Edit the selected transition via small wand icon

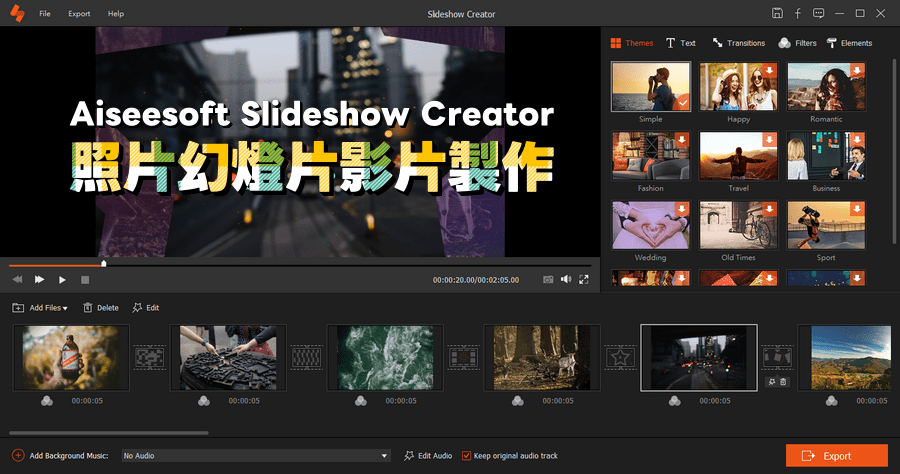[x=772, y=382]
